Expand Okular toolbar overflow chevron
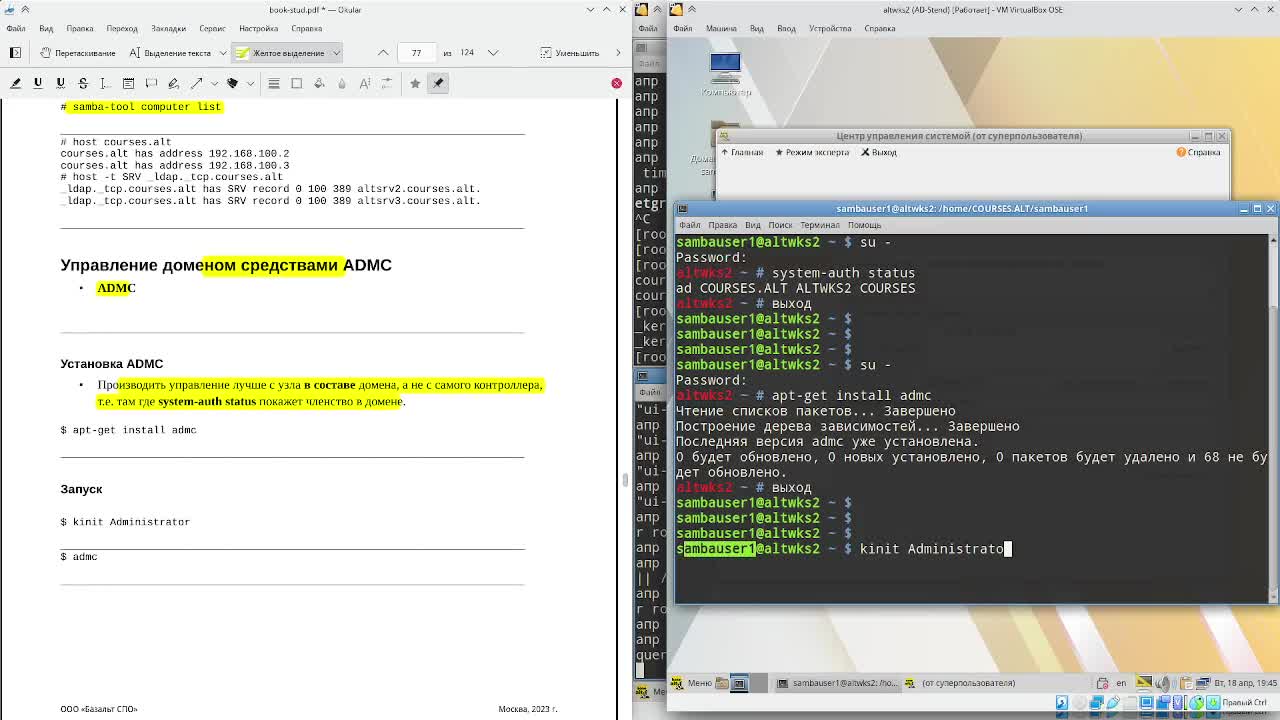The image size is (1280, 720). coord(618,52)
